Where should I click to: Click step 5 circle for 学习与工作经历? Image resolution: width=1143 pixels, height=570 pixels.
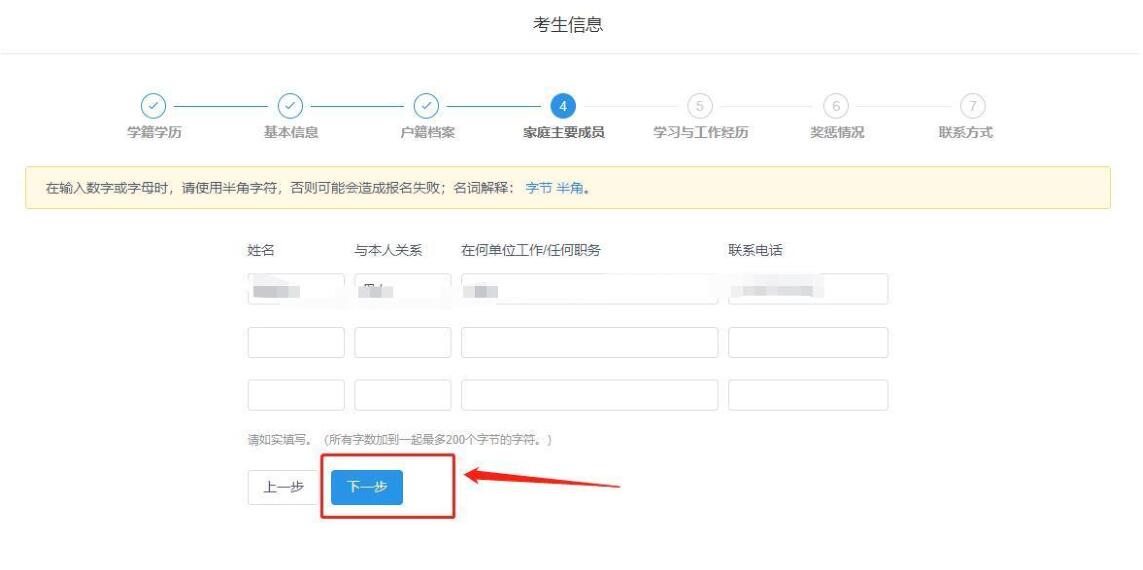click(x=700, y=105)
